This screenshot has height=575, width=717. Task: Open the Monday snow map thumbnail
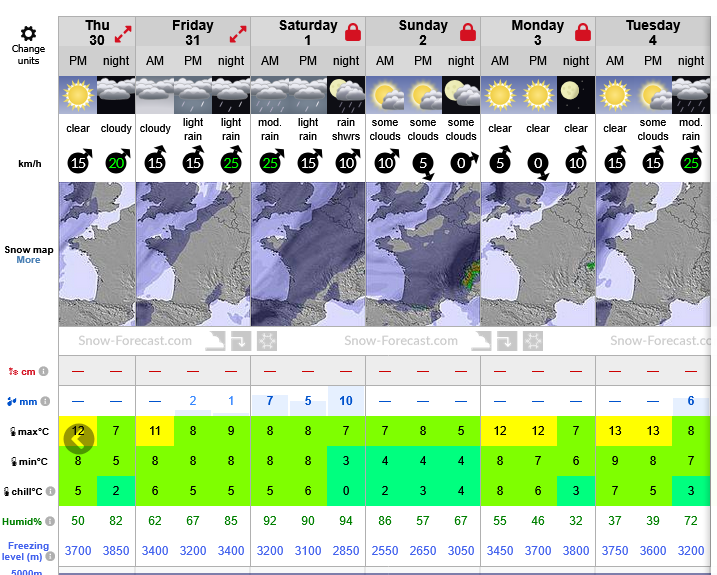tap(538, 254)
